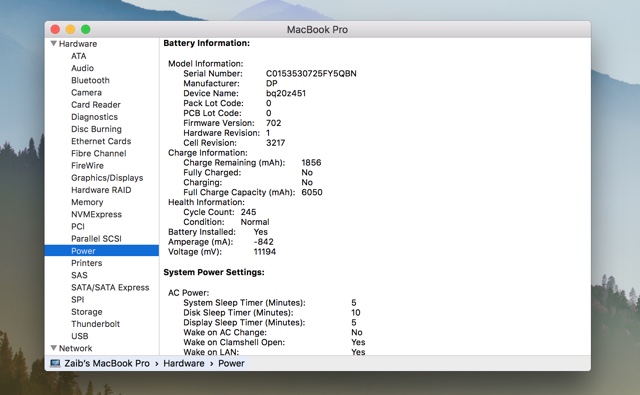Click Hardware in the path bar

point(184,363)
